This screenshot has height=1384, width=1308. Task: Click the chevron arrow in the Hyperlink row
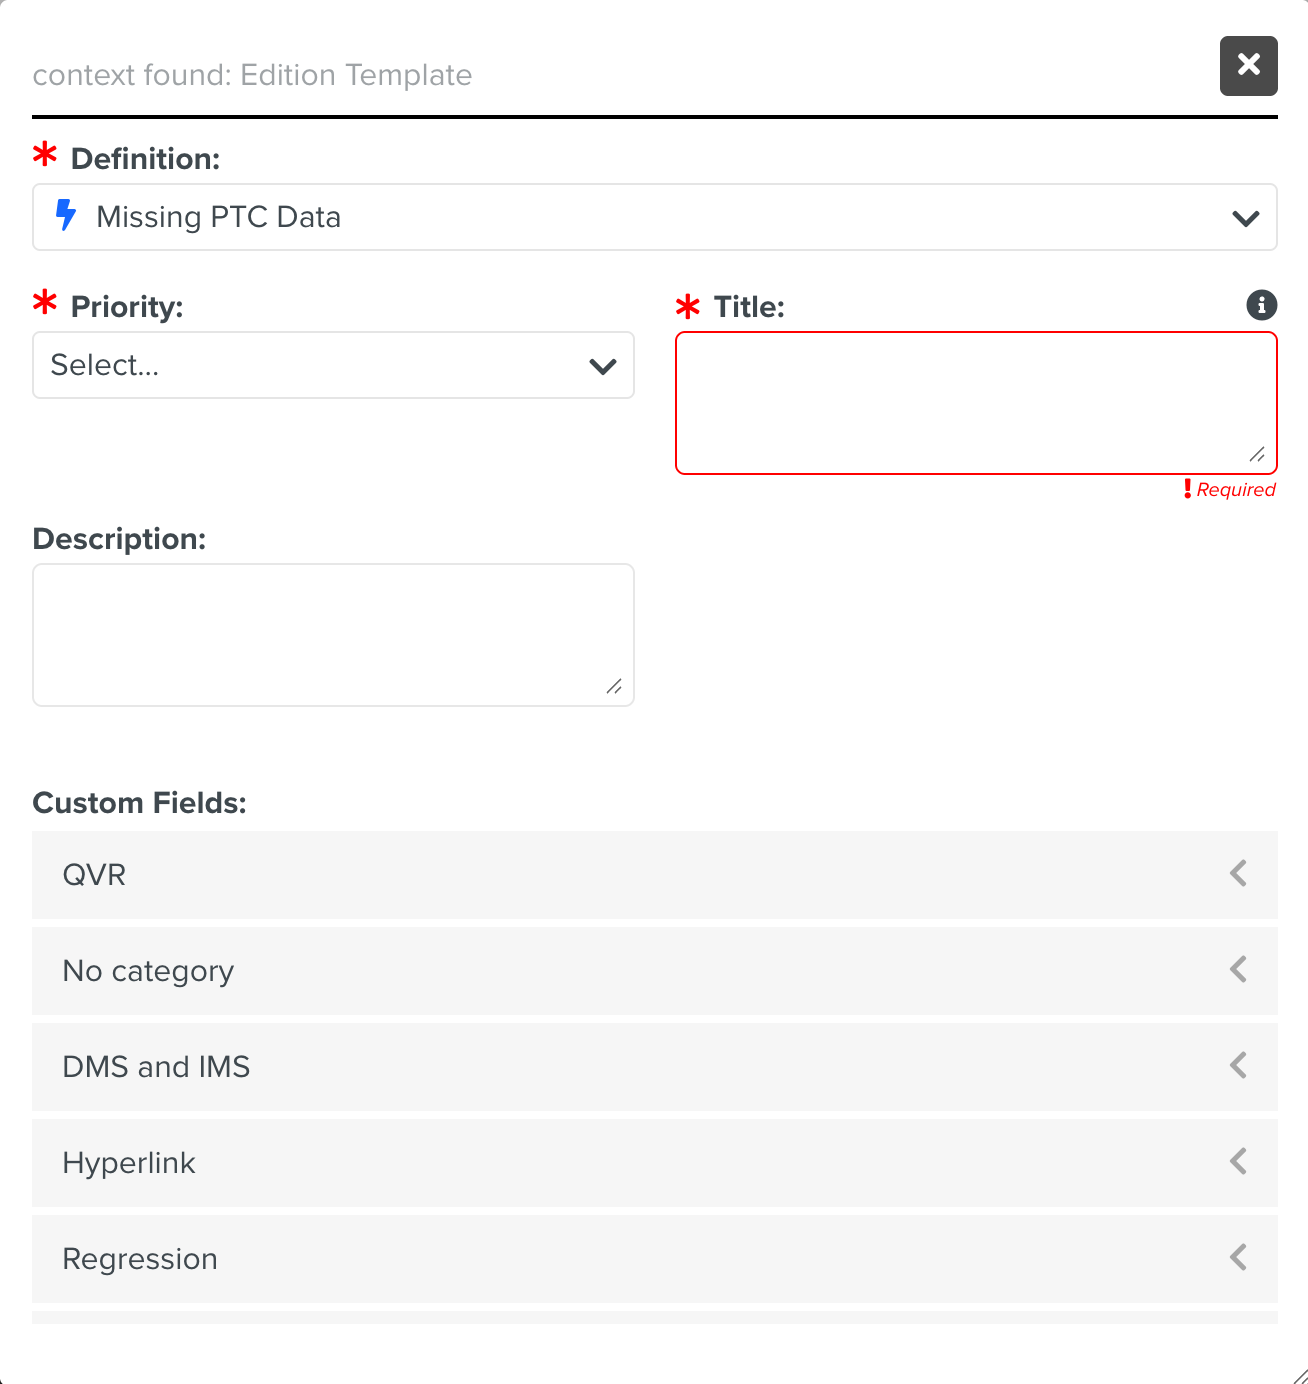1238,1162
